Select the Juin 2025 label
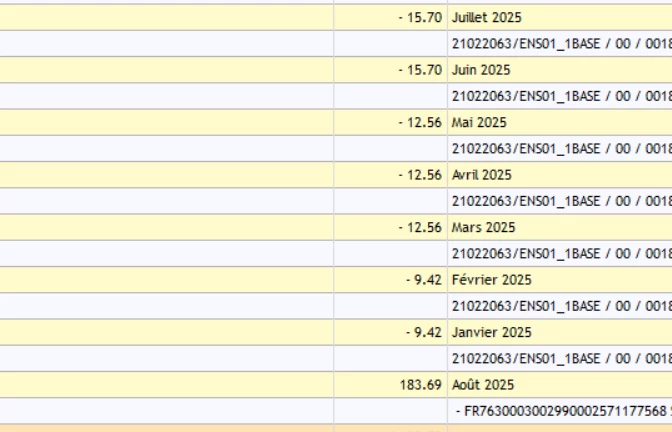This screenshot has height=432, width=672. point(481,70)
